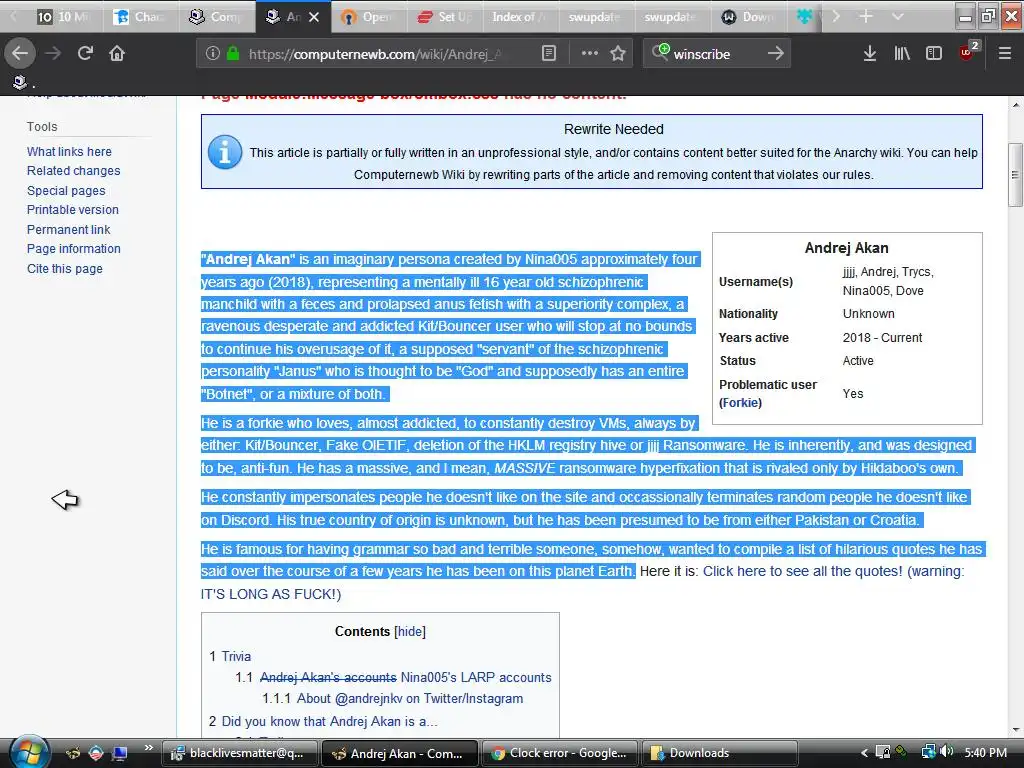Switch to the blacklivesmatter@q... taskbar window
1024x768 pixels.
[239, 753]
